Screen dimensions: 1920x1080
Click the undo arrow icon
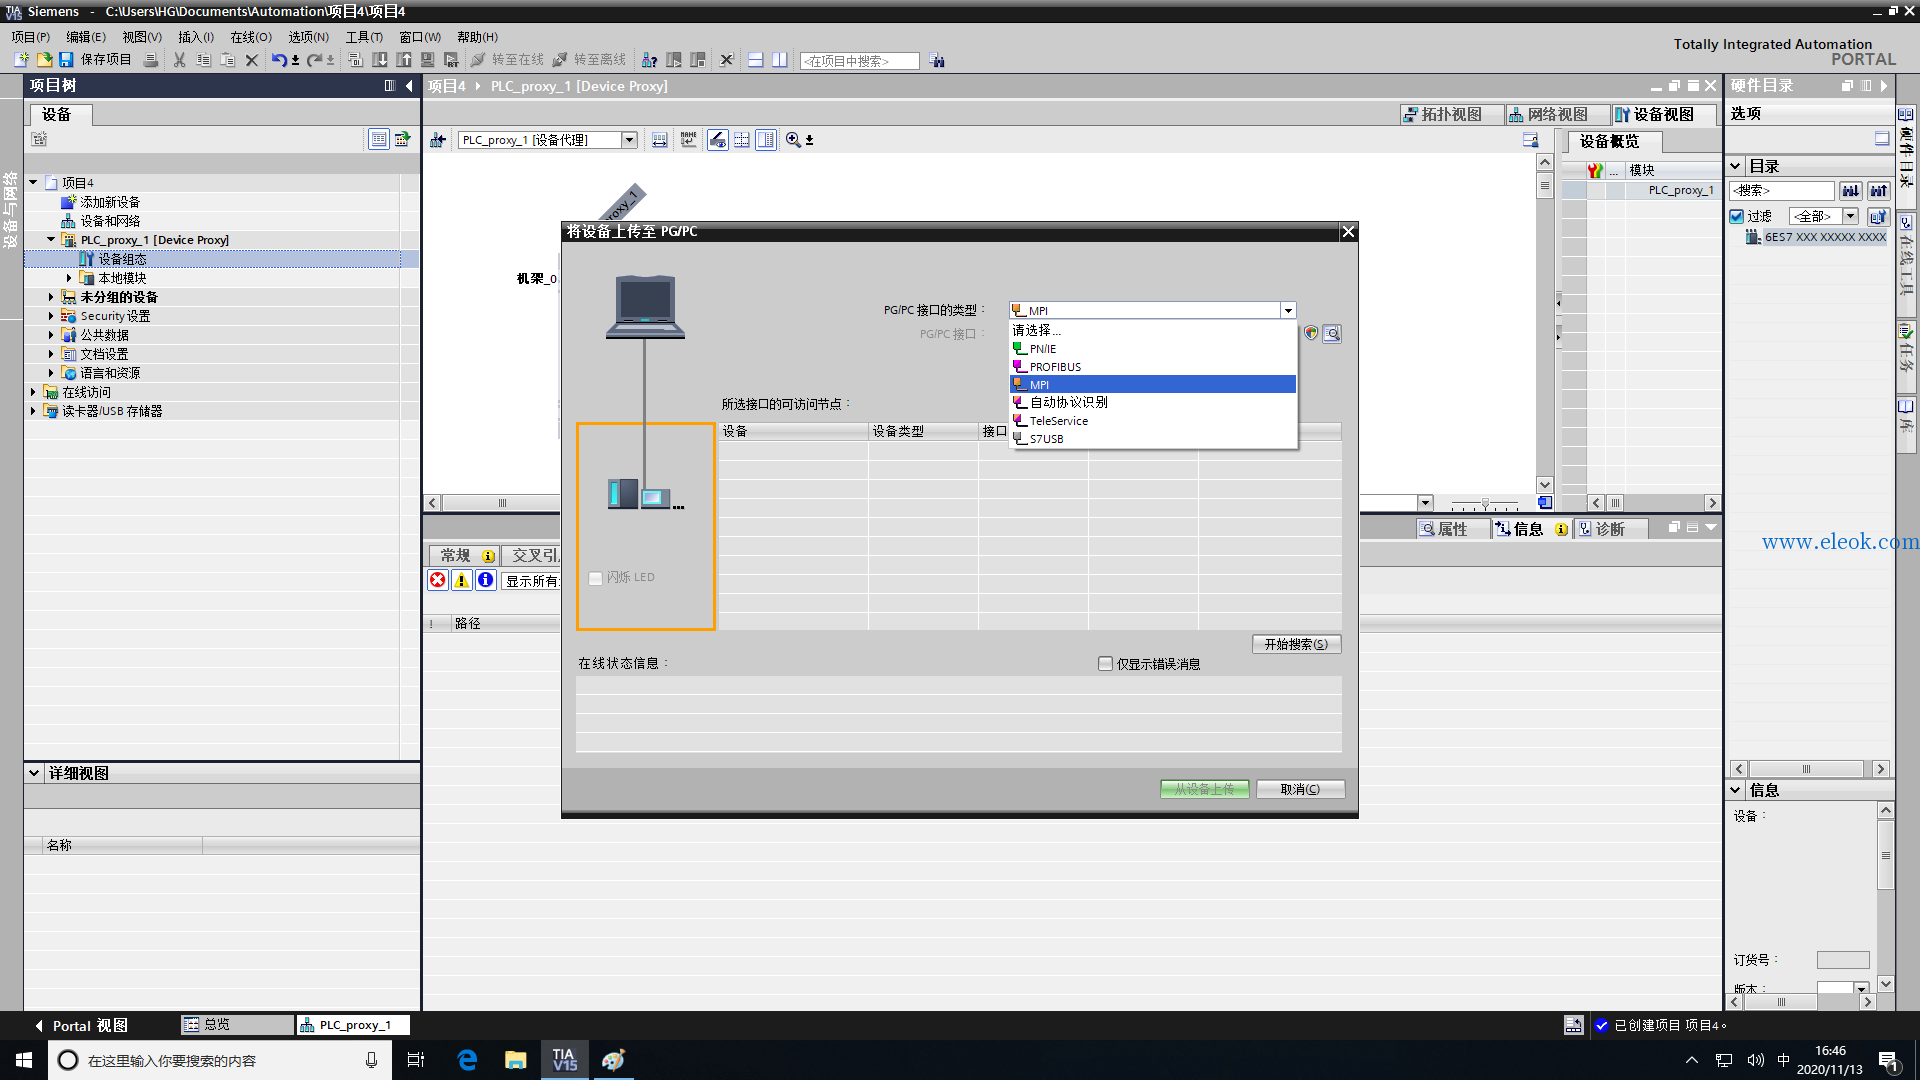(279, 60)
